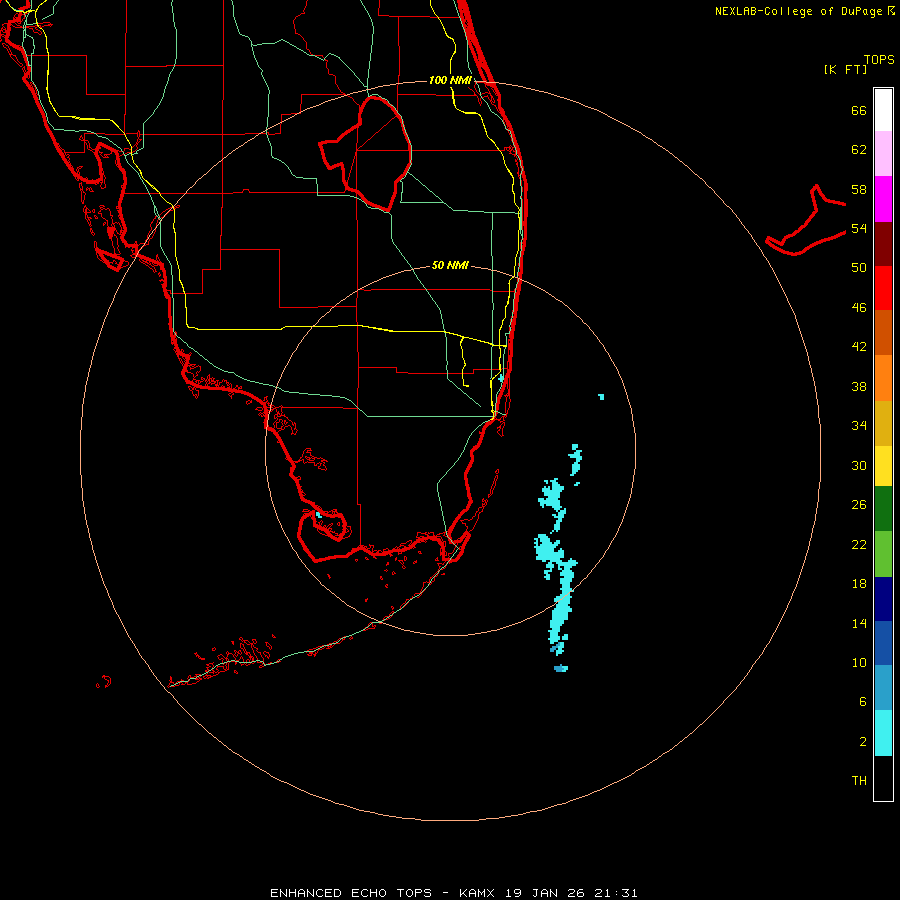Viewport: 900px width, 900px height.
Task: Click the 100 NMI range ring label
Action: (450, 80)
